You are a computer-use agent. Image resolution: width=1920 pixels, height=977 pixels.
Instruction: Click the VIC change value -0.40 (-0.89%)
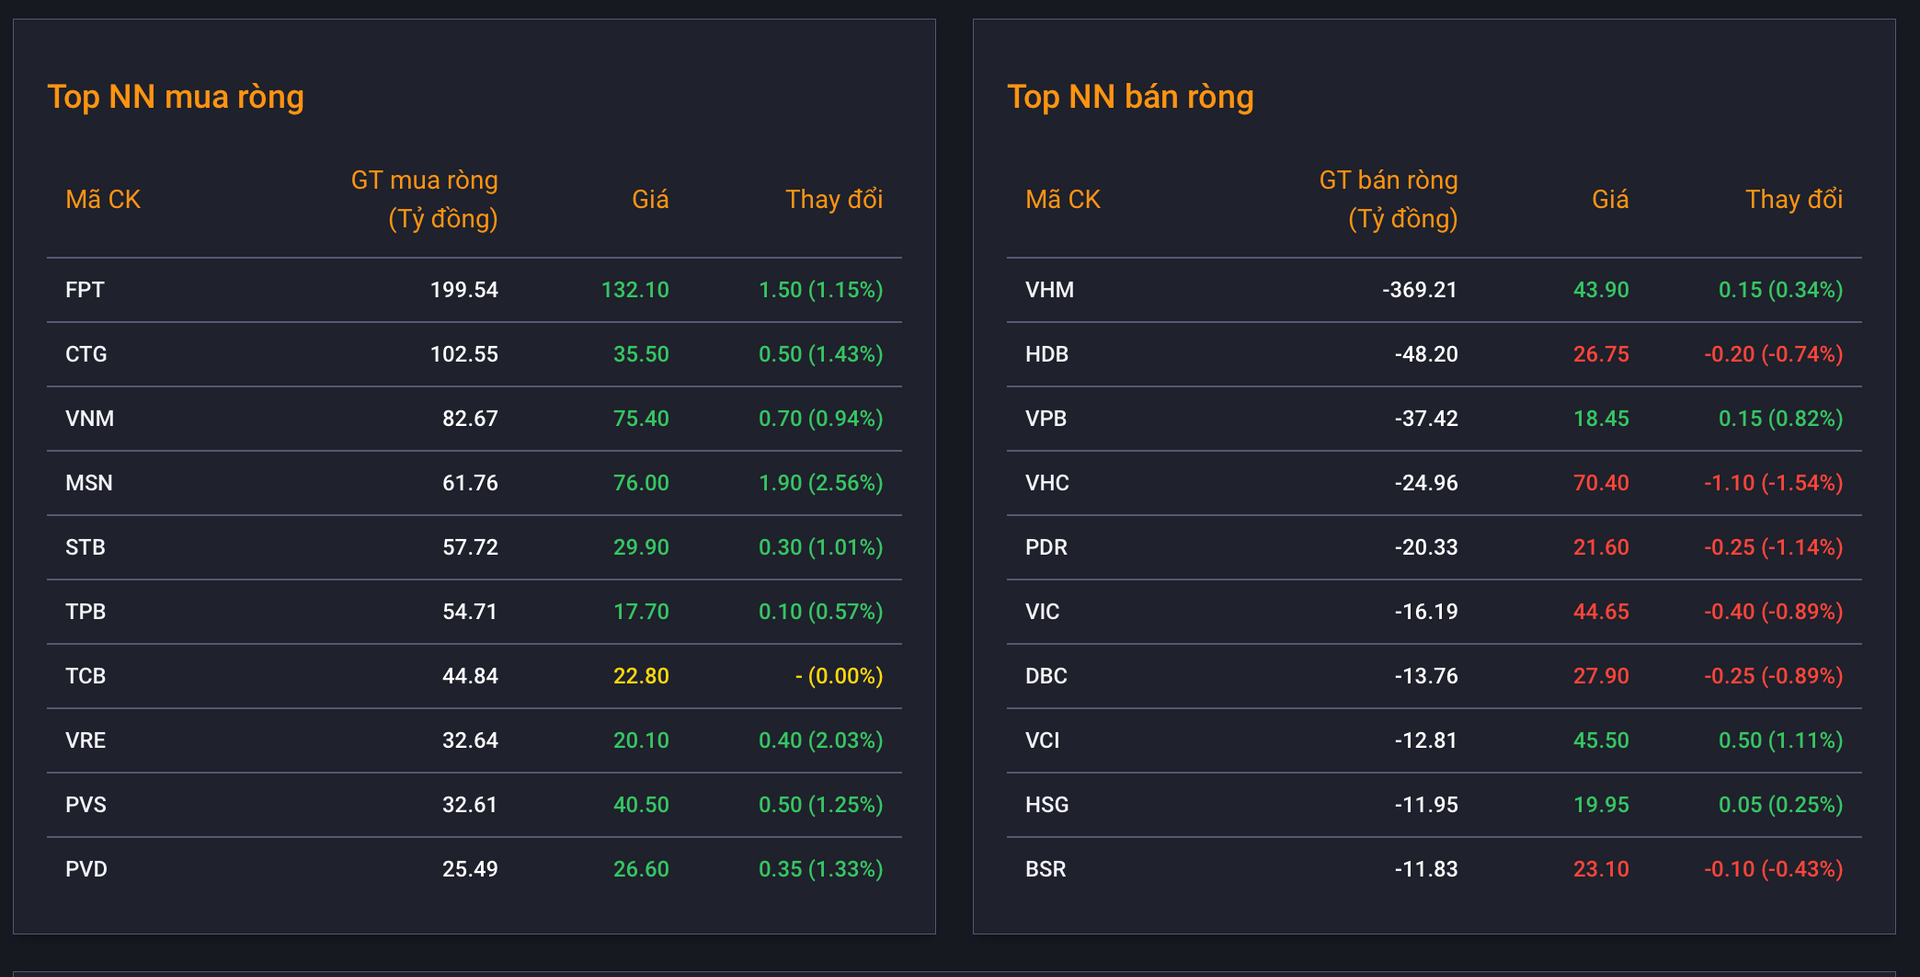1773,612
